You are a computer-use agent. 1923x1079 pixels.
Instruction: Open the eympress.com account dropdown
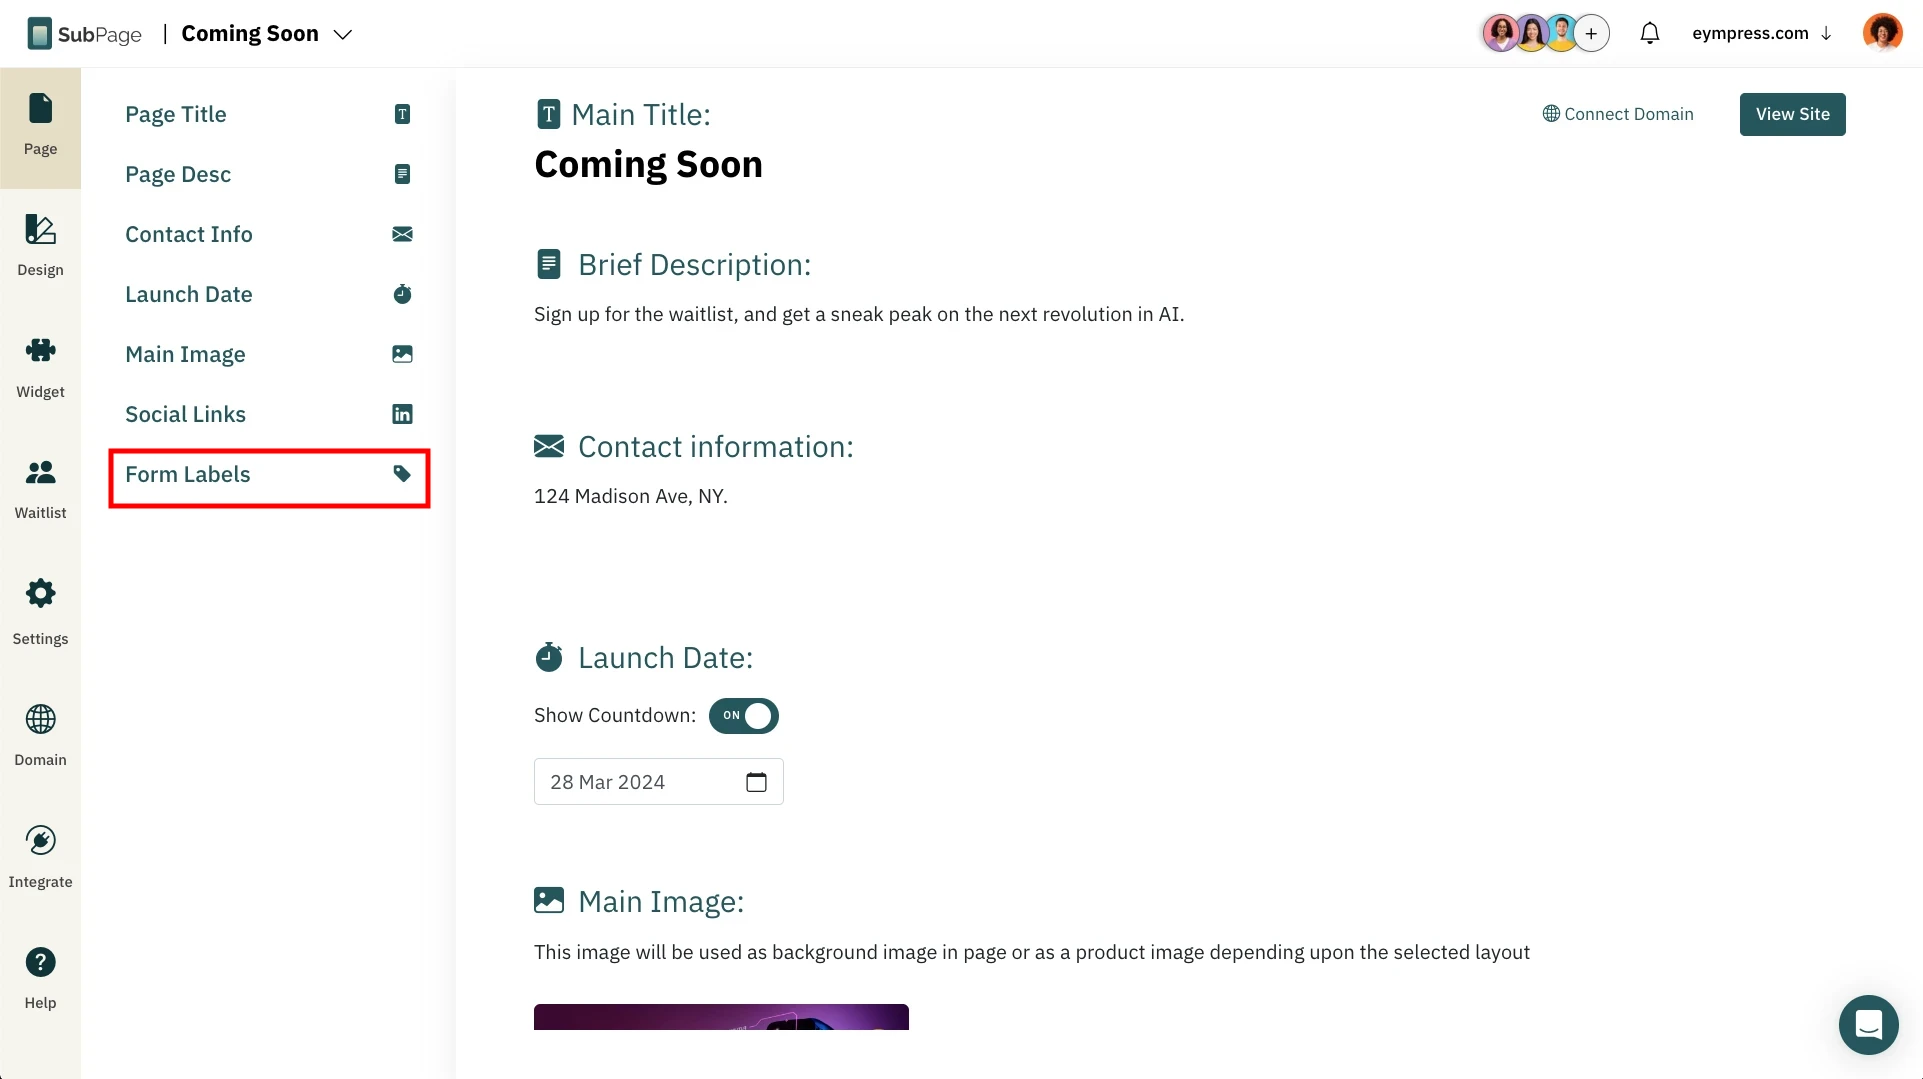1761,33
